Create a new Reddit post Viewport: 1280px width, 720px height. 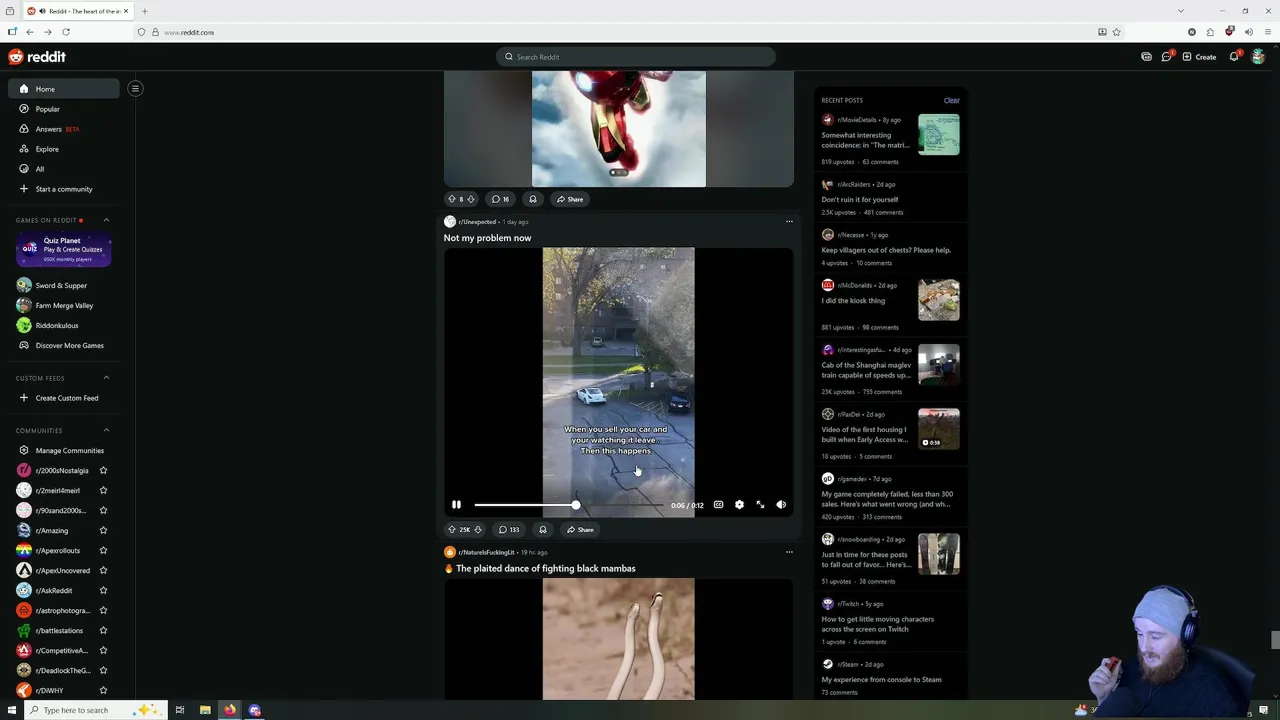coord(1199,57)
